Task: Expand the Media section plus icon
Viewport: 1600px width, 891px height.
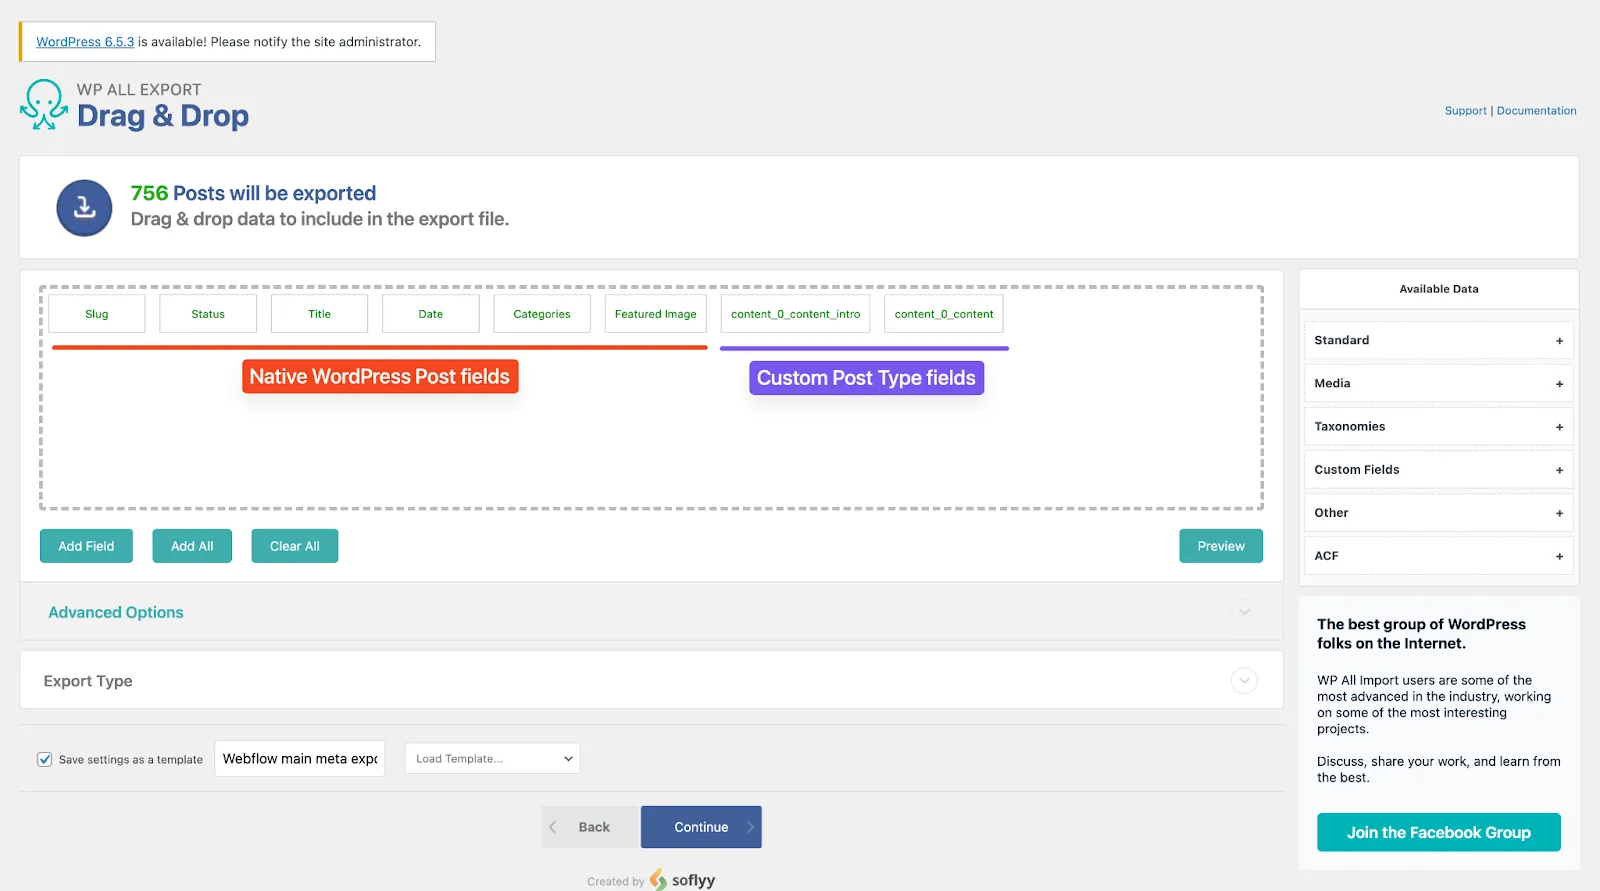Action: 1559,384
